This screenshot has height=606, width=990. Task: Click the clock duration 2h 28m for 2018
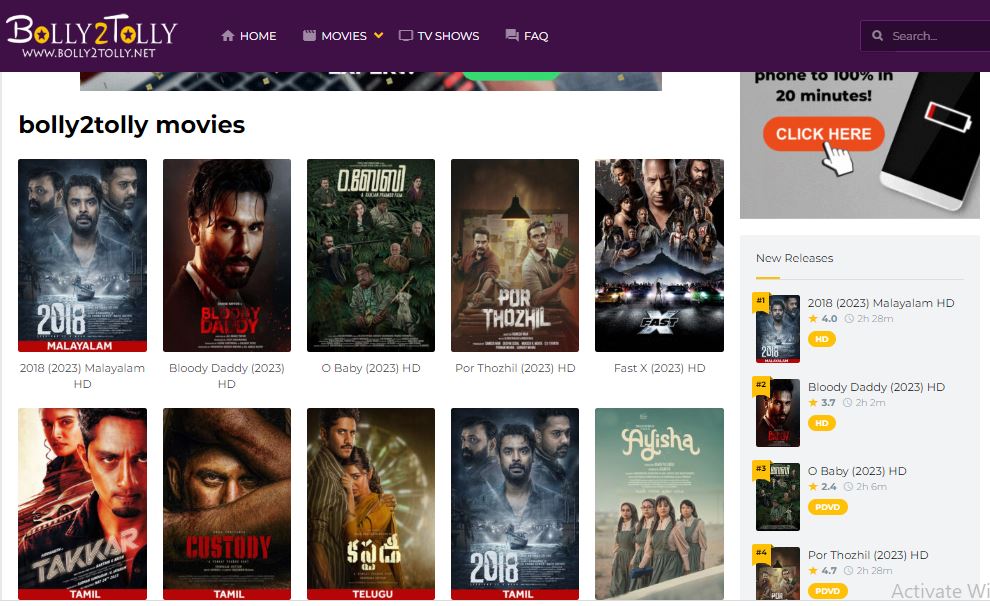(869, 319)
